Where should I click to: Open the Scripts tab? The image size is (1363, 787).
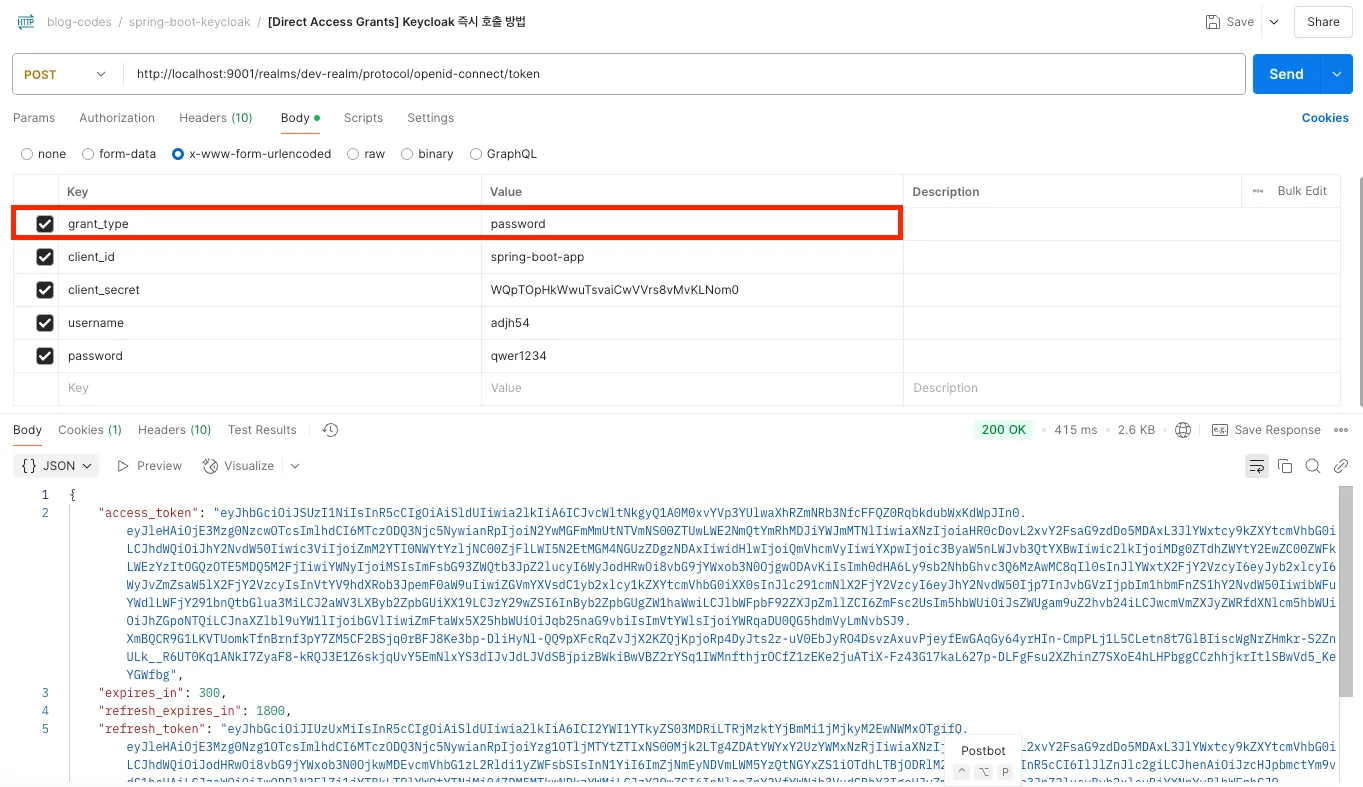[363, 118]
